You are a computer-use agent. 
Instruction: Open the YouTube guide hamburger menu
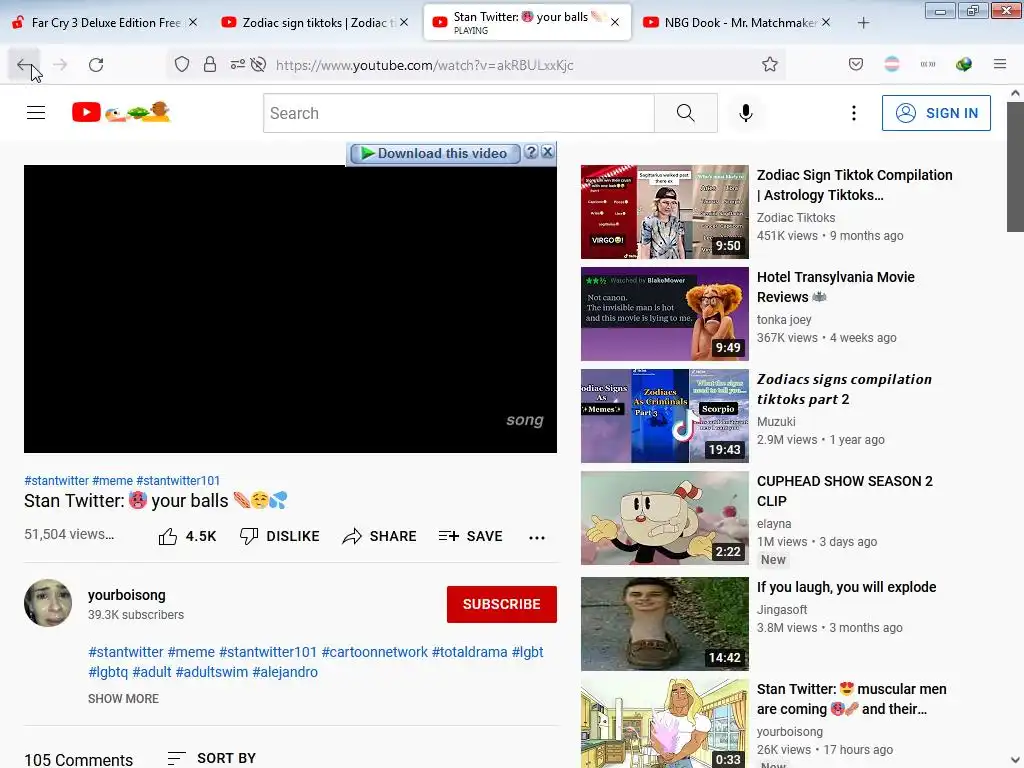tap(36, 113)
